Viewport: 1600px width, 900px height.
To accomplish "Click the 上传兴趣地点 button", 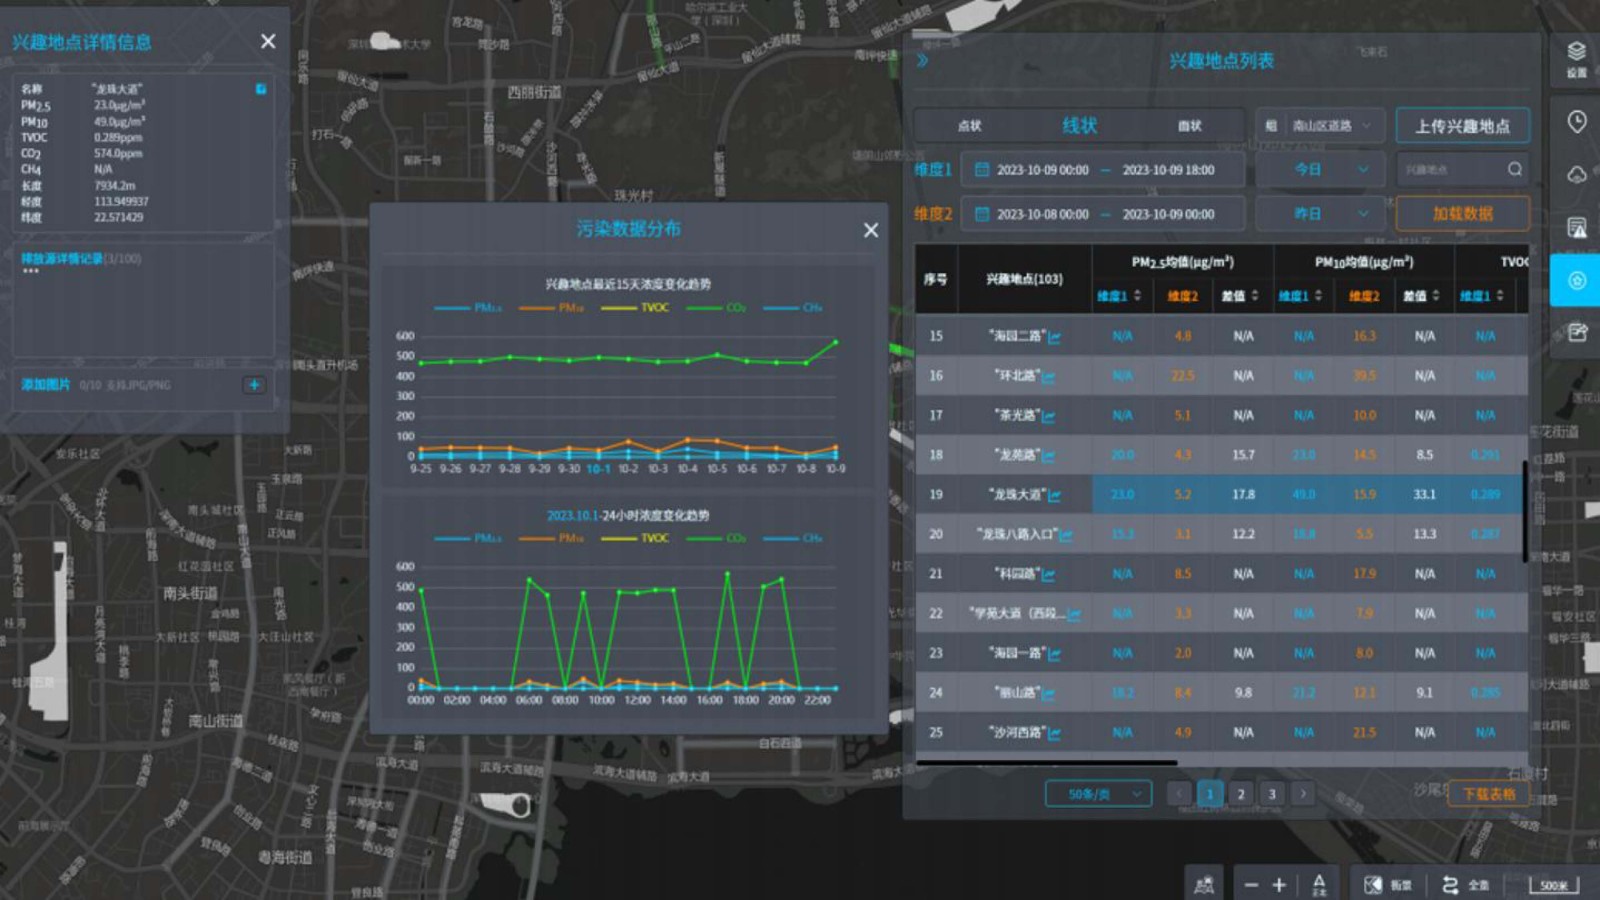I will click(1462, 126).
